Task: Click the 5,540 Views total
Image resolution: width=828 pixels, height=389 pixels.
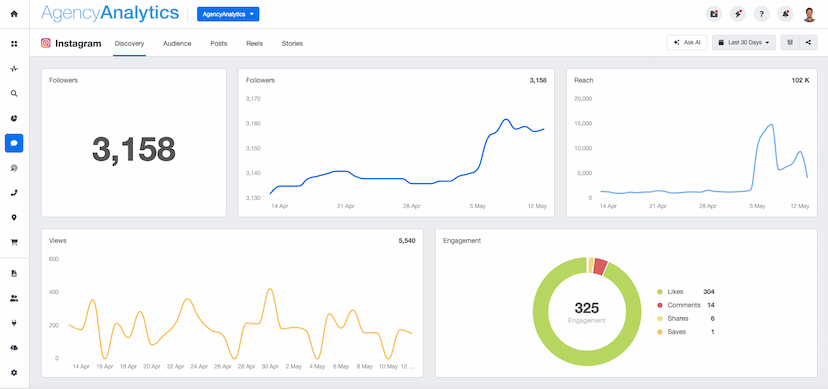Action: (407, 241)
